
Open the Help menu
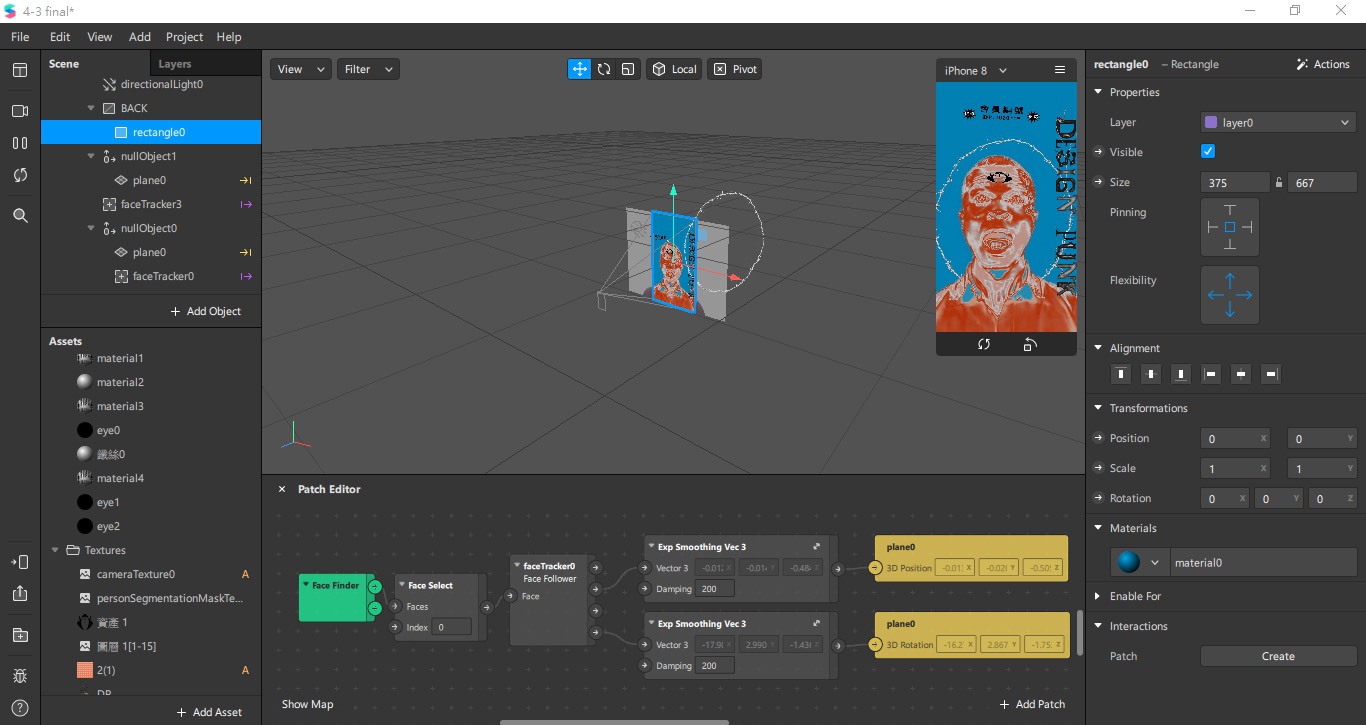(x=229, y=37)
